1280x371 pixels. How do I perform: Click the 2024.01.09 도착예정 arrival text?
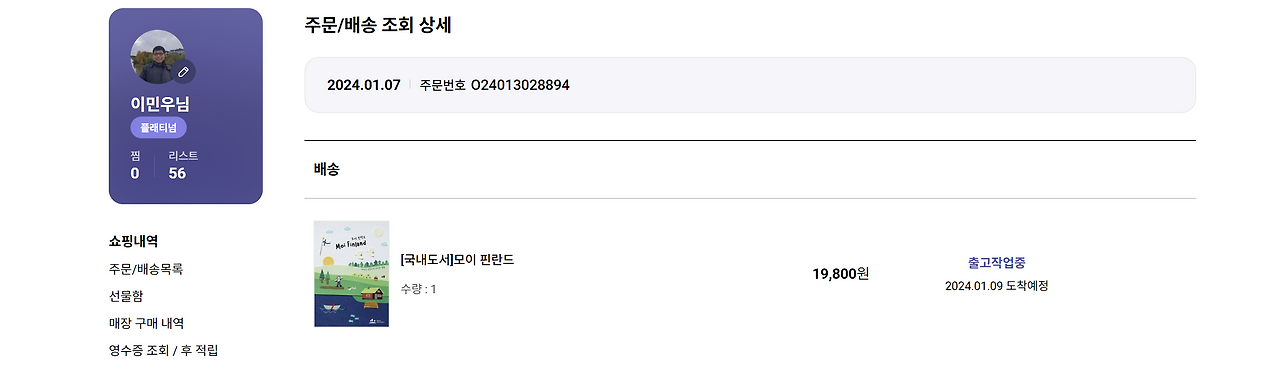(x=996, y=286)
